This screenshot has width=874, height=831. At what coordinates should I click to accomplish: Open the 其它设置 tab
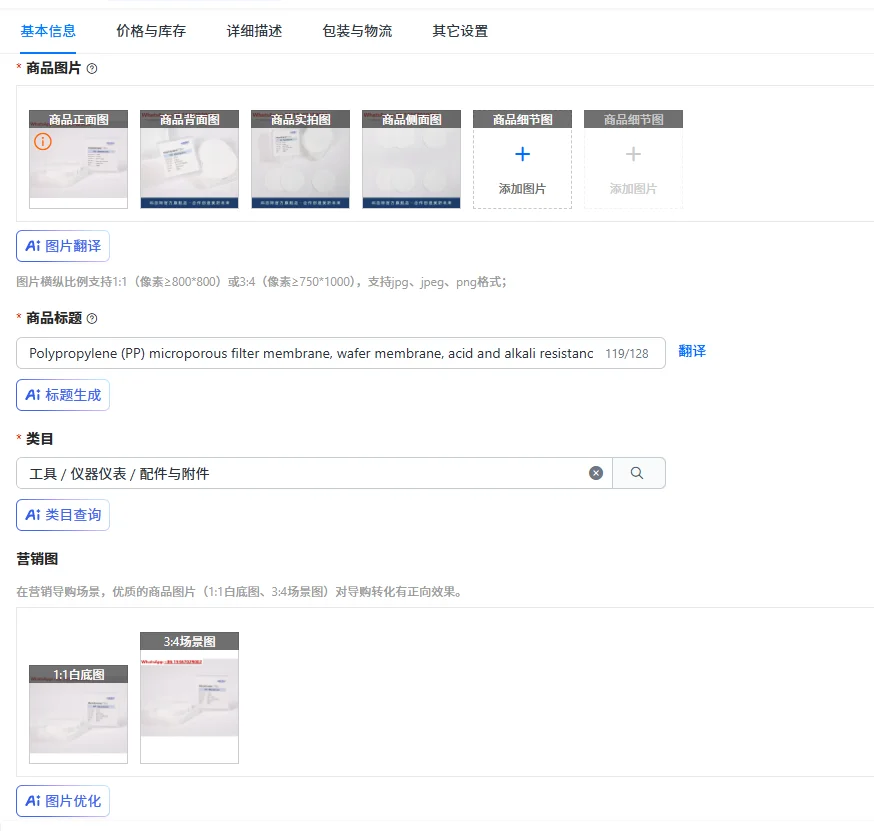(x=460, y=31)
